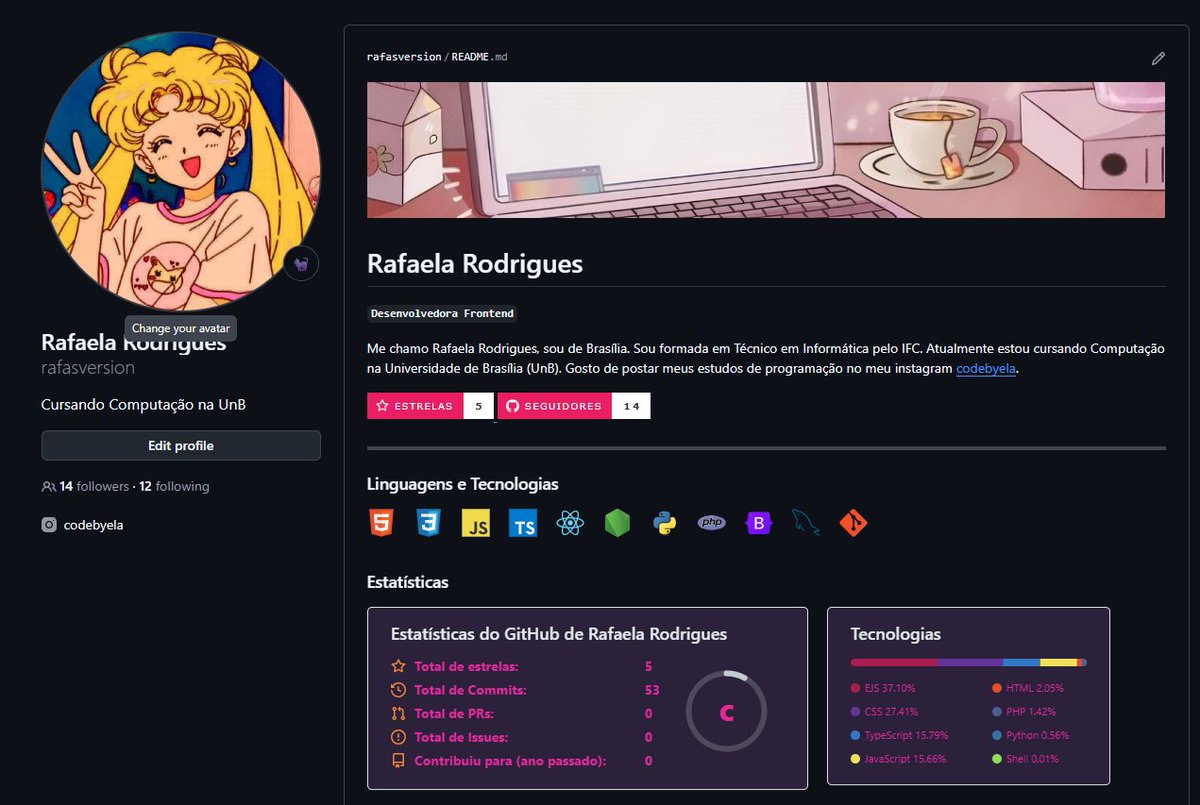Click the Python 0.56% legend entry
Image resolution: width=1200 pixels, height=805 pixels.
pyautogui.click(x=1030, y=736)
